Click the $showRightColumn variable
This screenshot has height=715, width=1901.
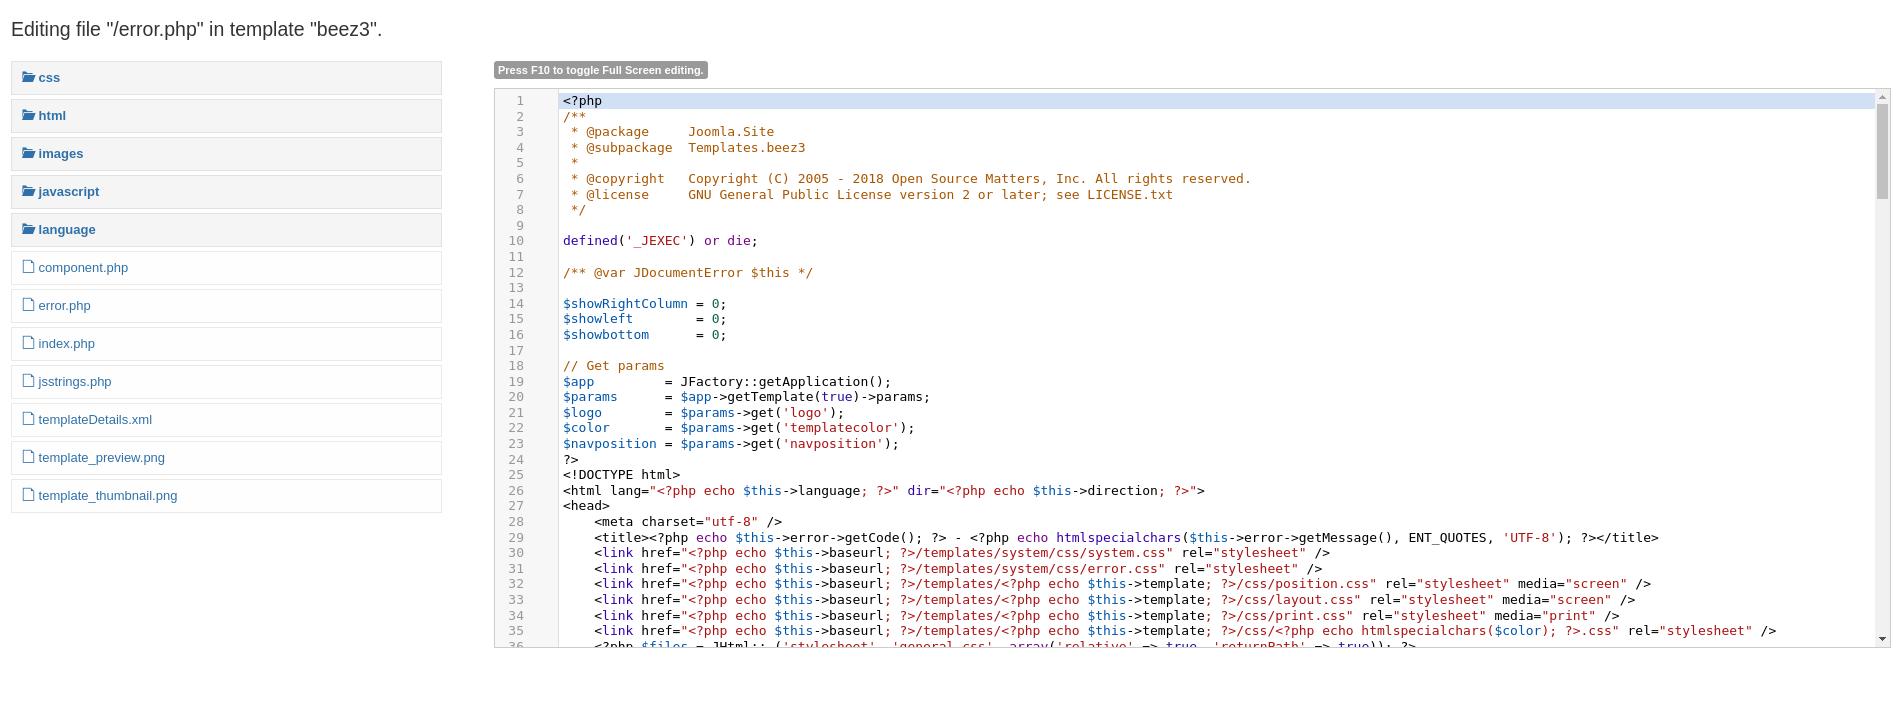click(625, 304)
